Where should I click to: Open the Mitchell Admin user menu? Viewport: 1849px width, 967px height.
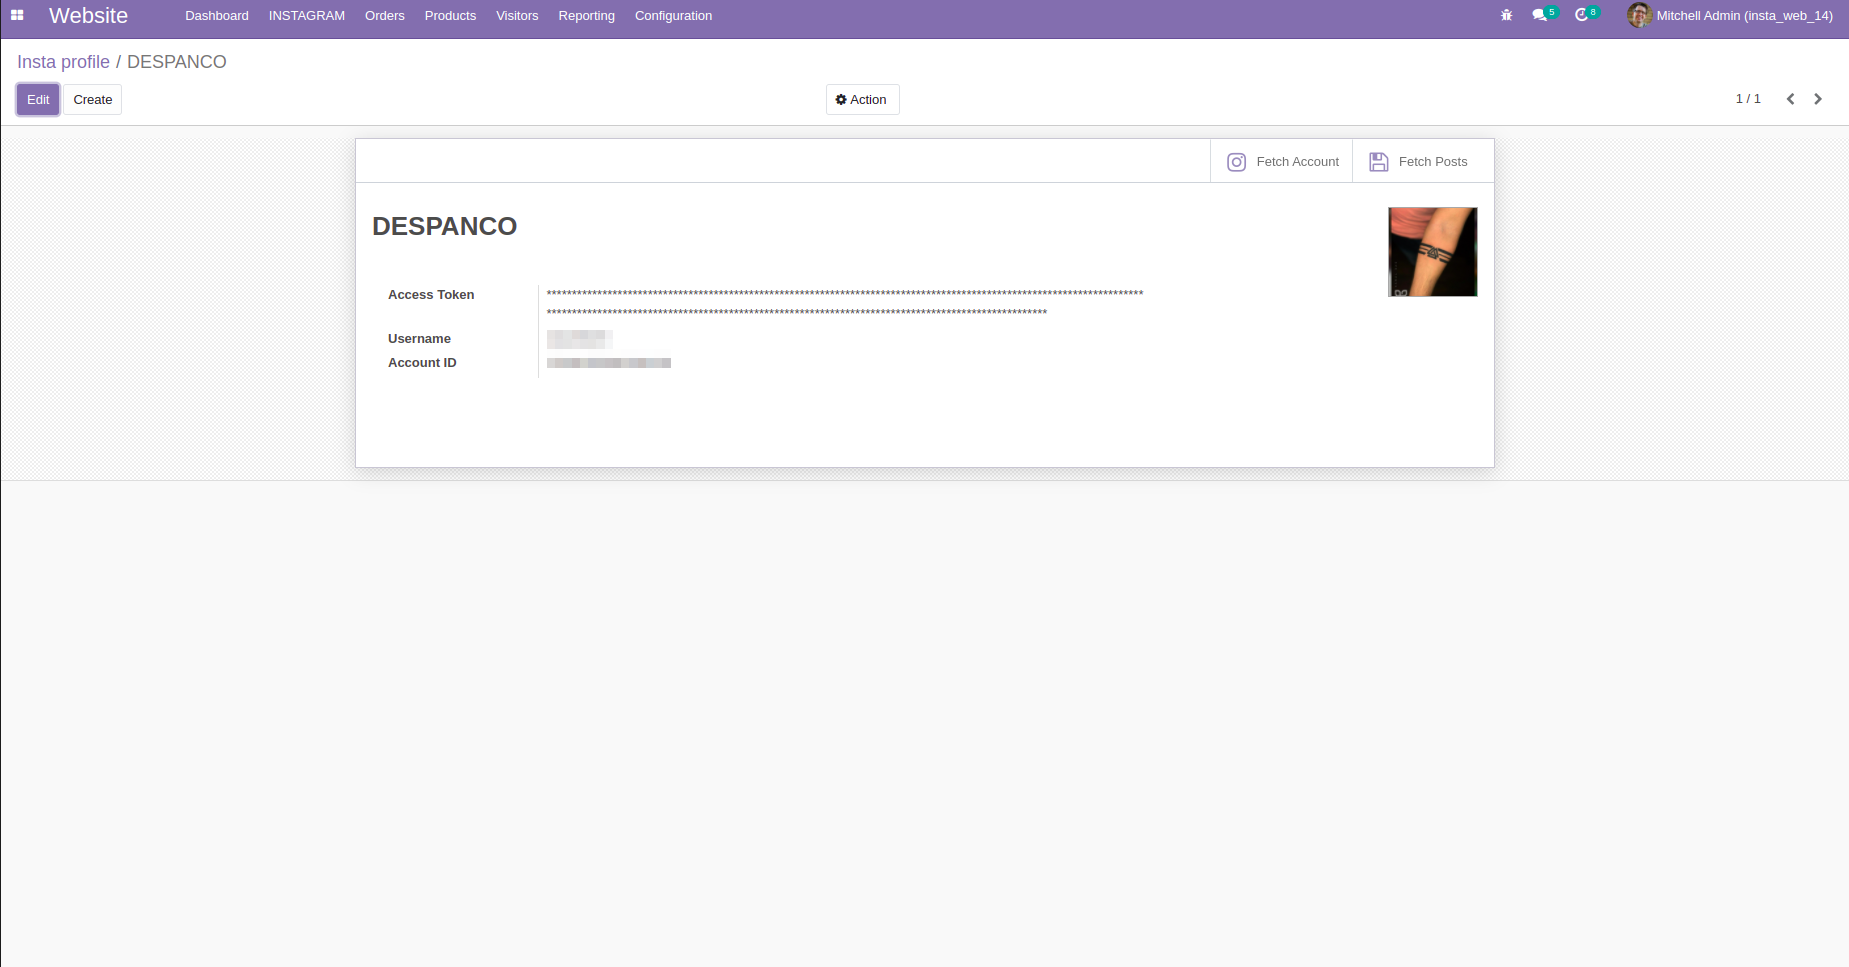(1730, 16)
